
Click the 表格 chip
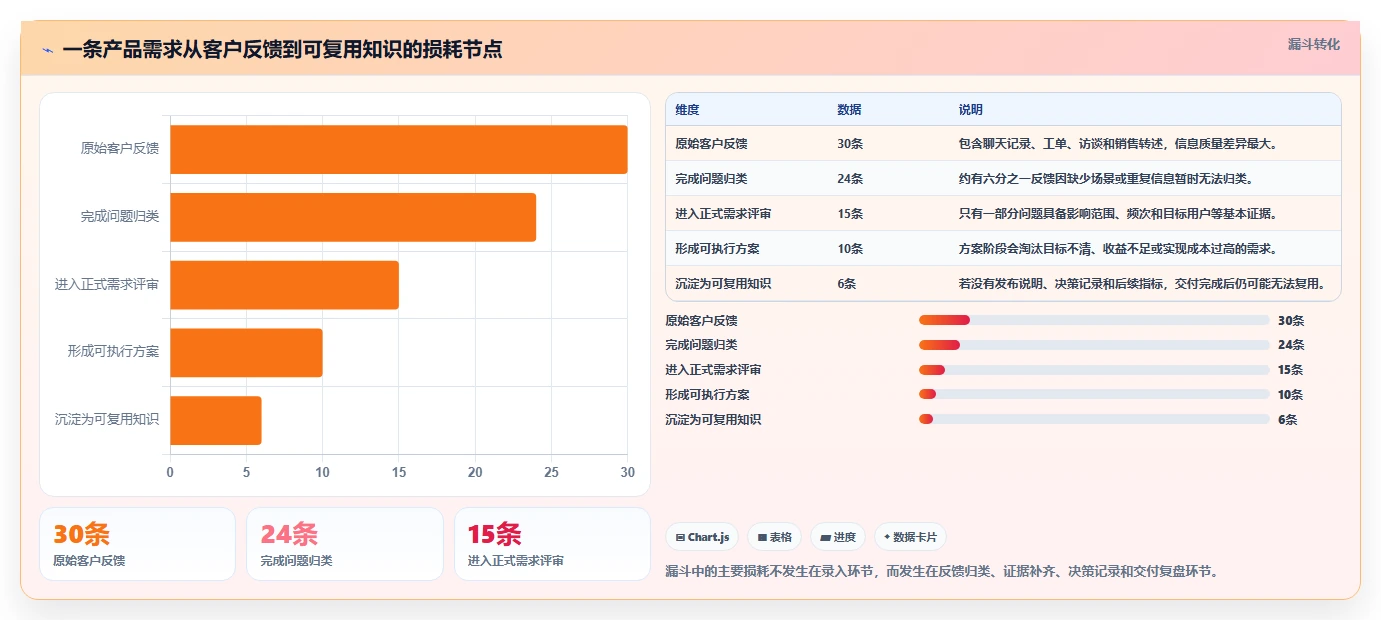click(775, 537)
